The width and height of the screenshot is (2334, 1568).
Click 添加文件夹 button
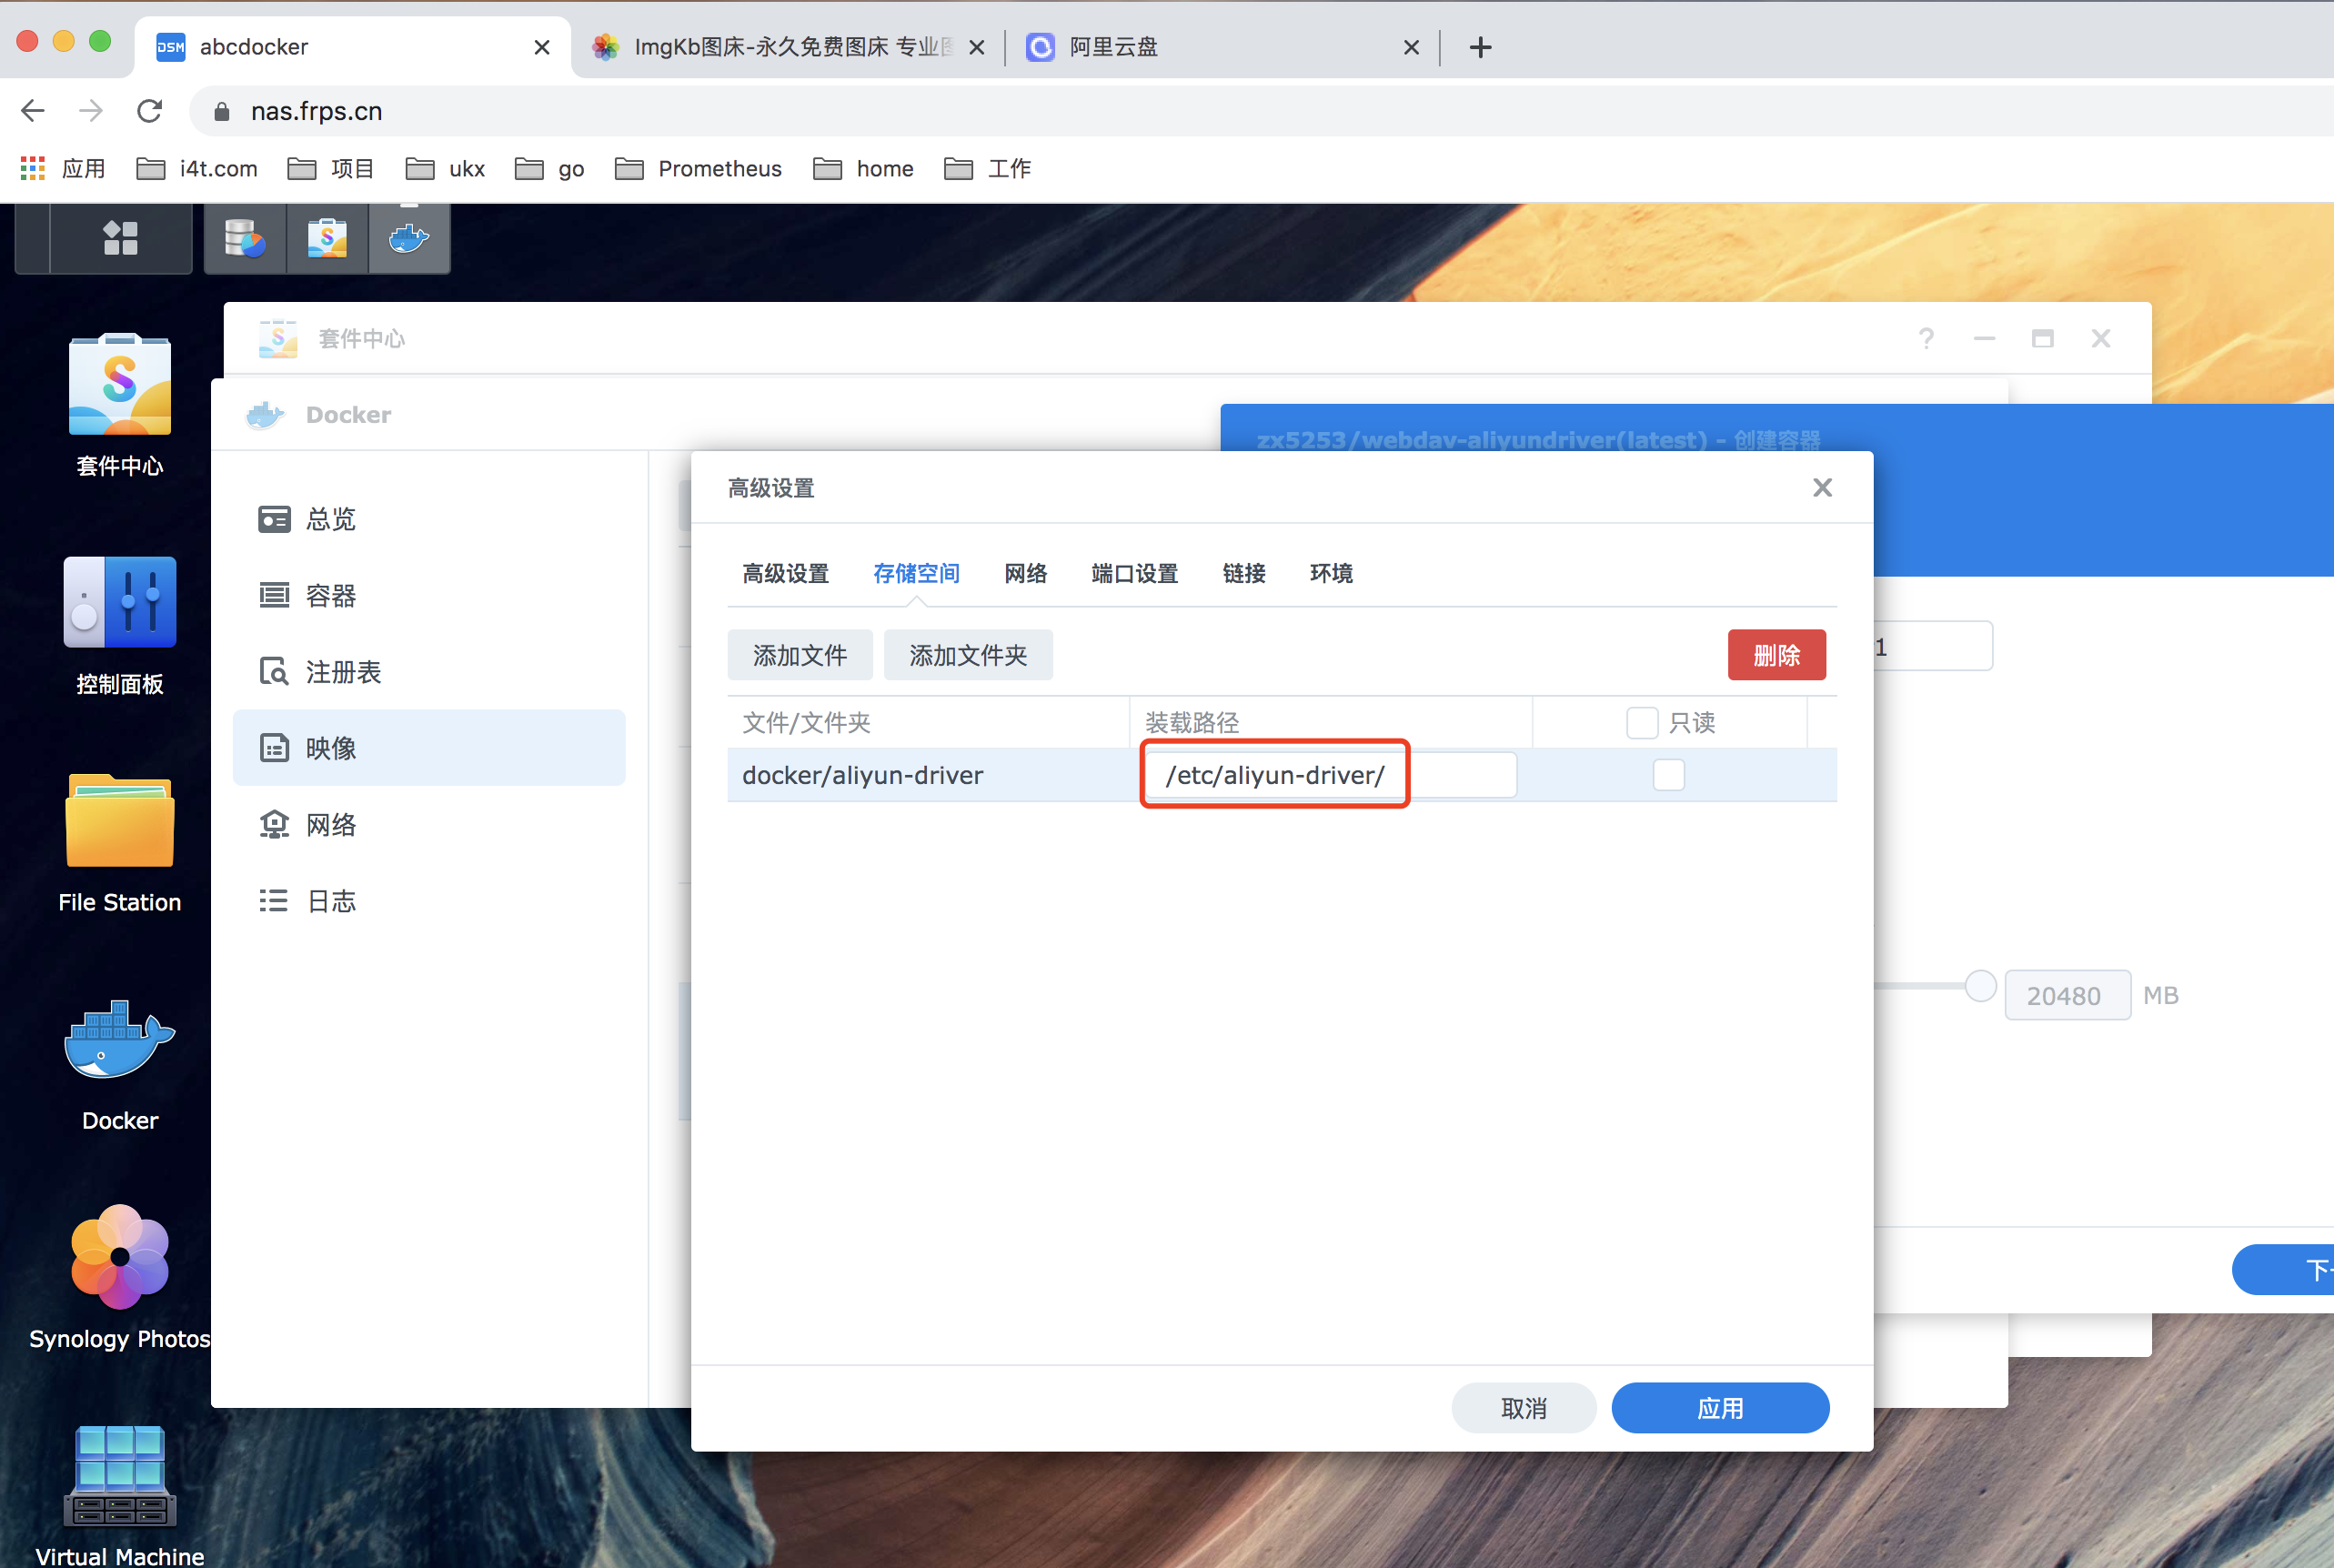point(968,655)
